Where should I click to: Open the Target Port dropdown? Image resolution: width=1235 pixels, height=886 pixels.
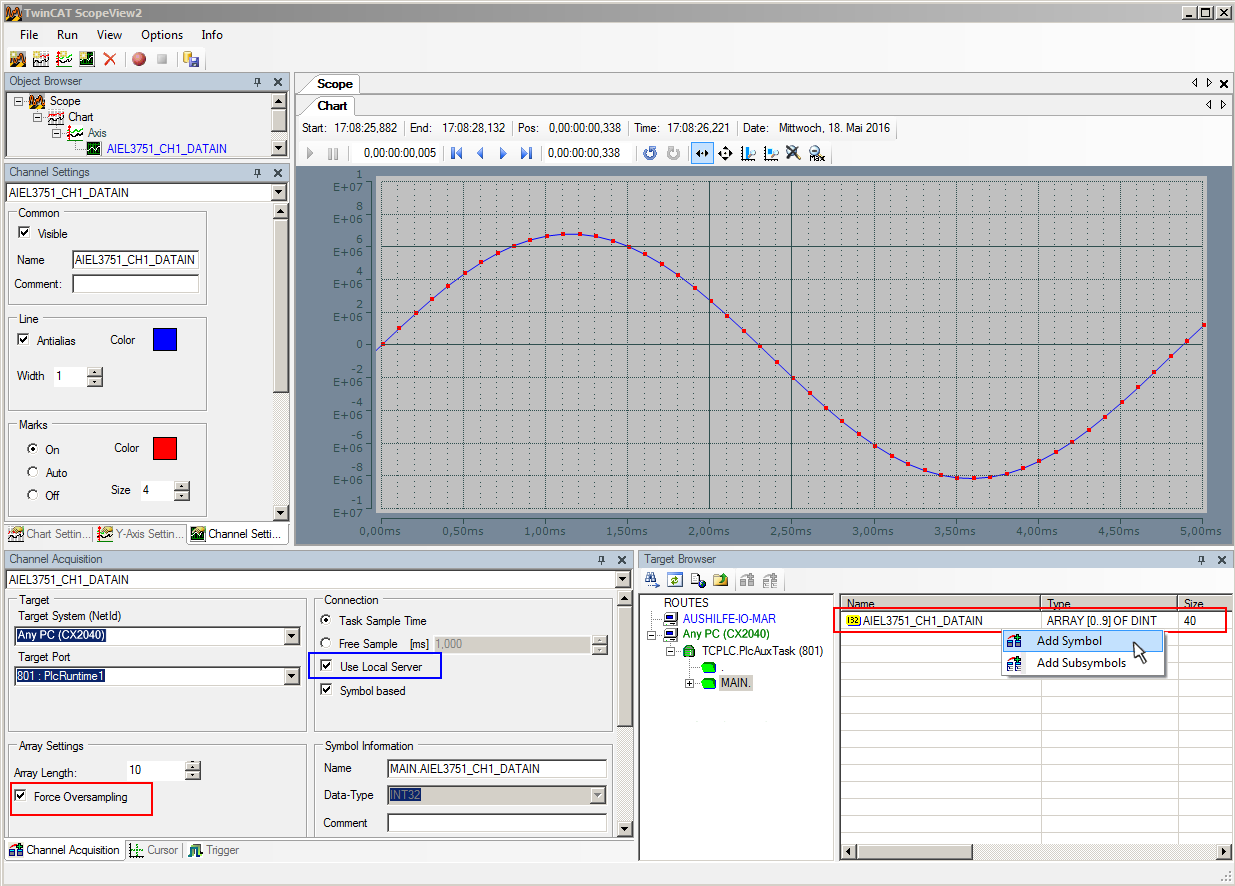click(x=291, y=677)
